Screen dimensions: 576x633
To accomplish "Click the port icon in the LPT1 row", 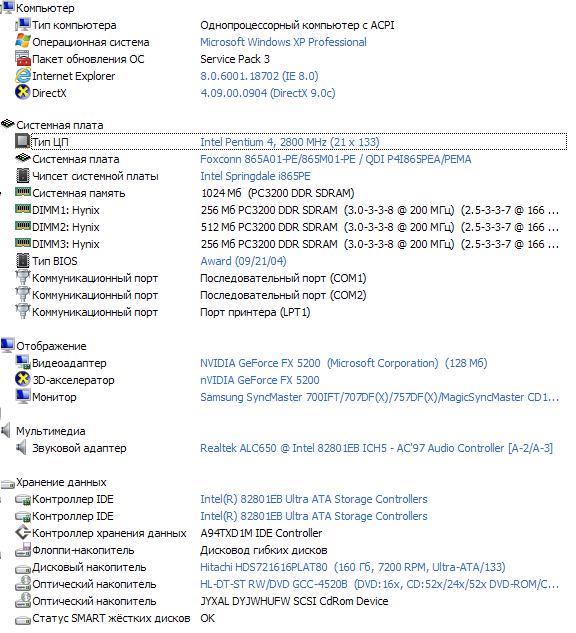I will point(23,311).
